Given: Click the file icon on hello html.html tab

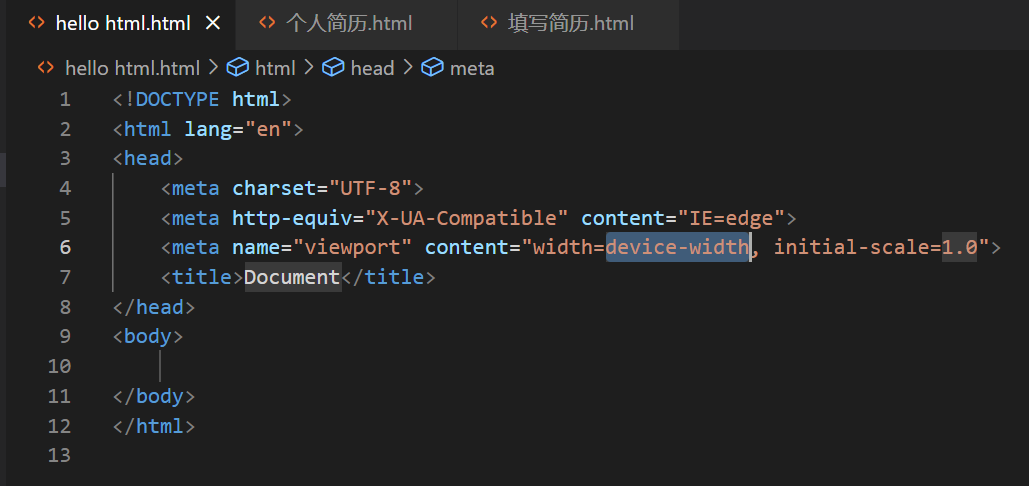Looking at the screenshot, I should [x=37, y=24].
